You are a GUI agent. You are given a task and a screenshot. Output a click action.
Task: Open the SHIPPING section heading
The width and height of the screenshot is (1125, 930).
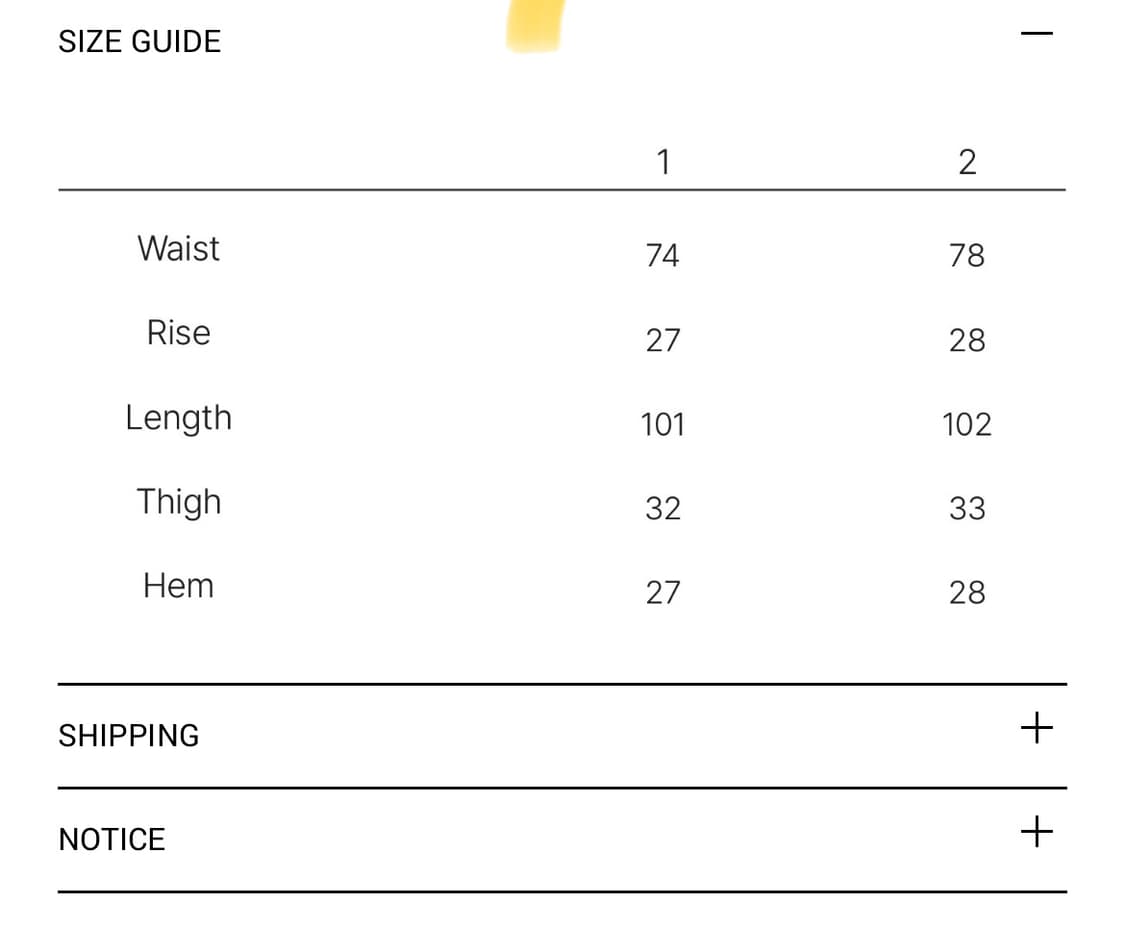[129, 736]
